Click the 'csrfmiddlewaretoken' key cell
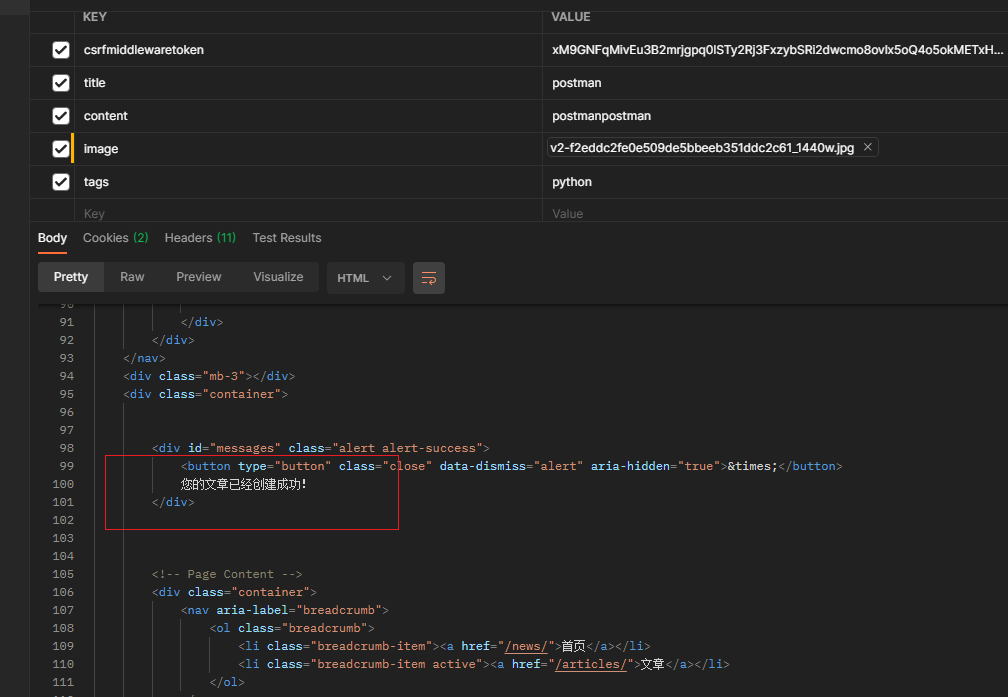This screenshot has height=697, width=1008. (309, 50)
